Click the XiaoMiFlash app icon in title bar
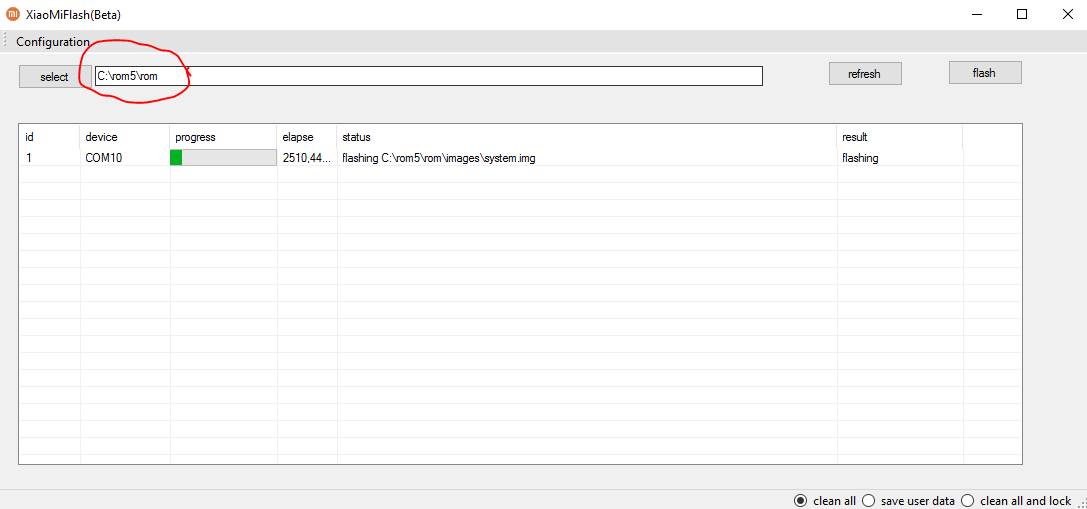1087x509 pixels. click(x=12, y=14)
